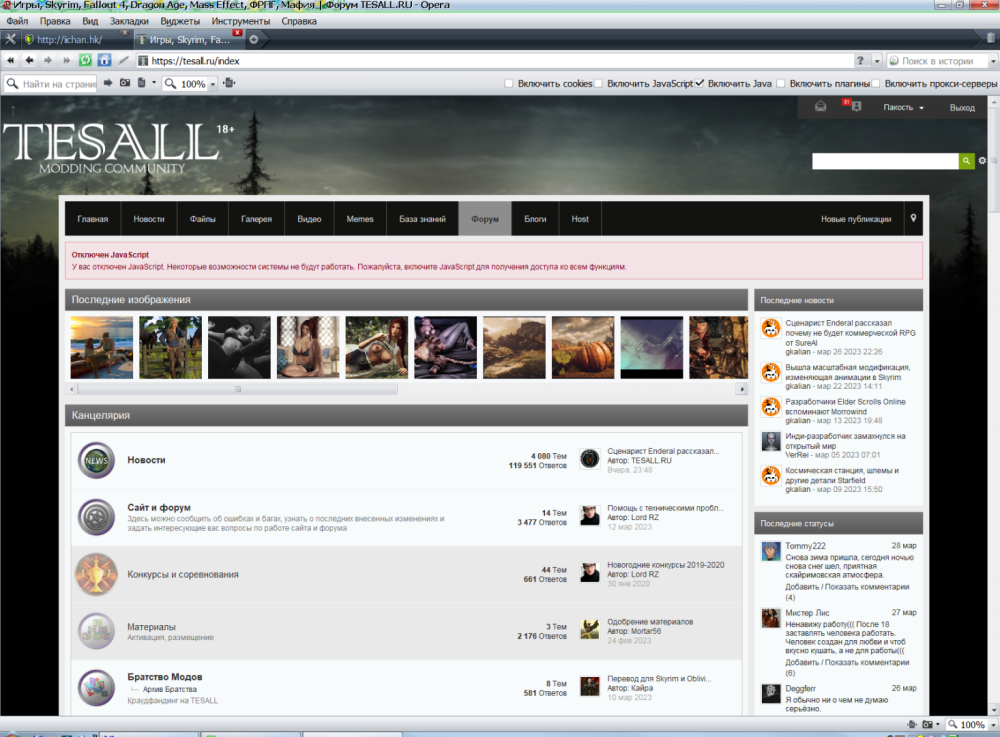Open the beach sunset image thumbnail
Image resolution: width=1000 pixels, height=737 pixels.
click(102, 347)
